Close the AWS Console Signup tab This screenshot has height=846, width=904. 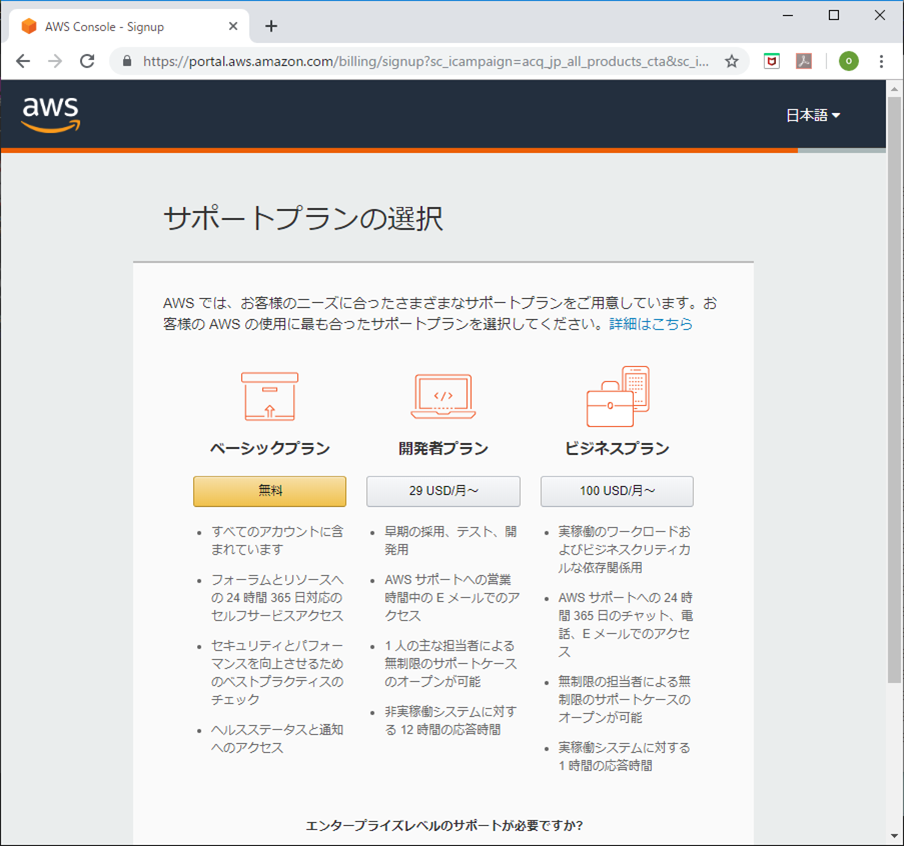click(x=233, y=26)
